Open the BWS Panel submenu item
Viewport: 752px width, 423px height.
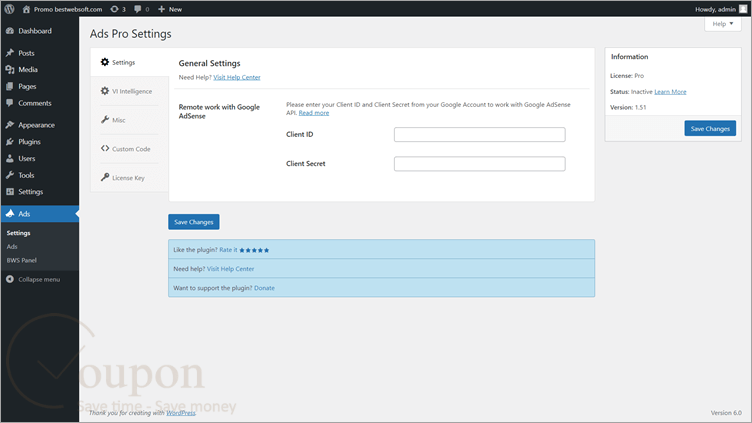22,260
